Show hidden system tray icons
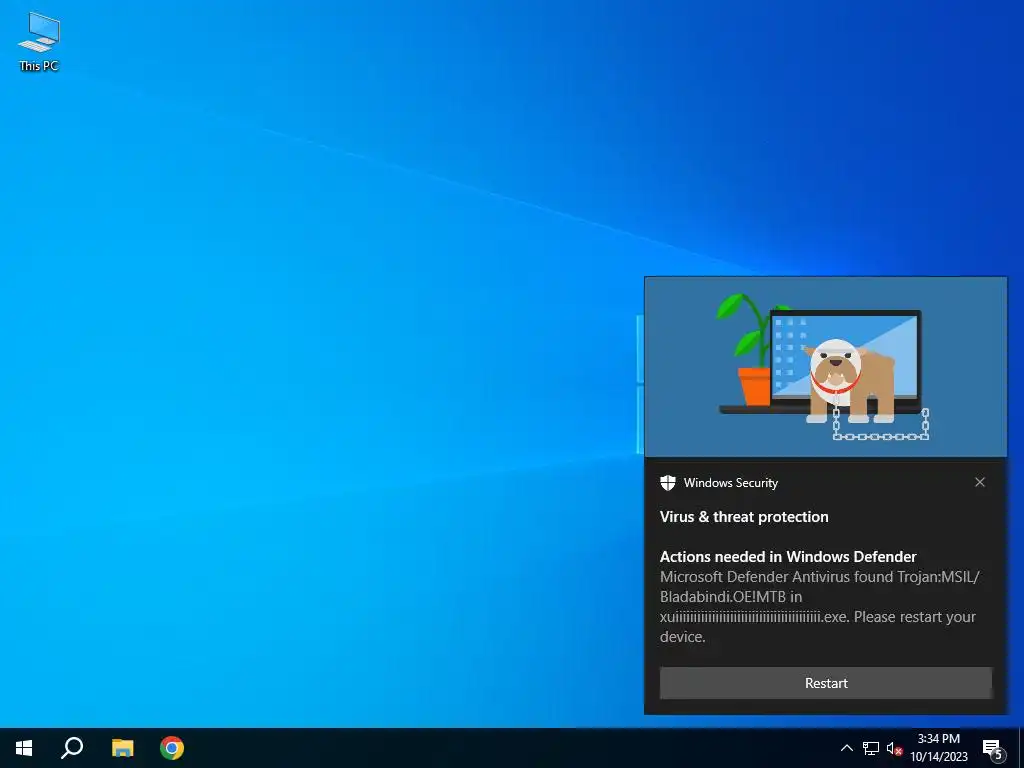The width and height of the screenshot is (1024, 768). coord(846,748)
